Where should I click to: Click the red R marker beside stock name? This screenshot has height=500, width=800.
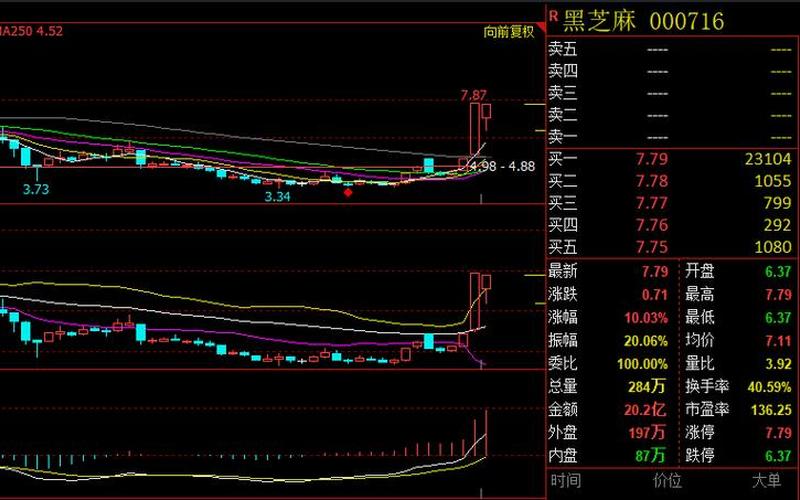pos(553,16)
